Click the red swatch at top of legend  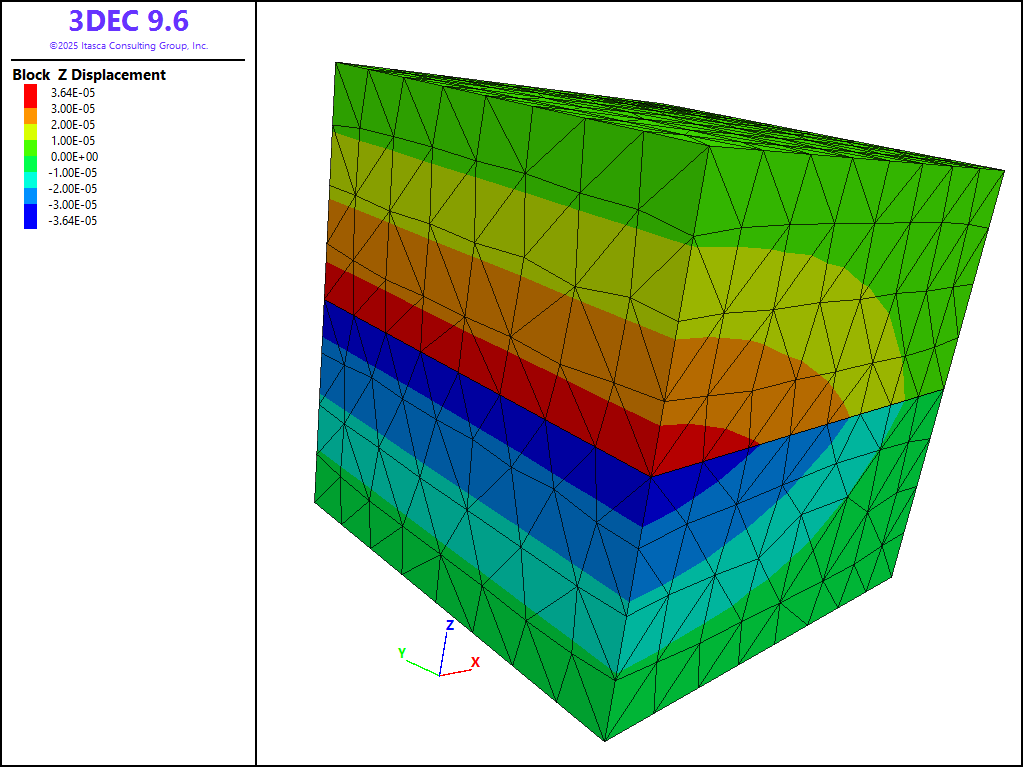[x=30, y=93]
